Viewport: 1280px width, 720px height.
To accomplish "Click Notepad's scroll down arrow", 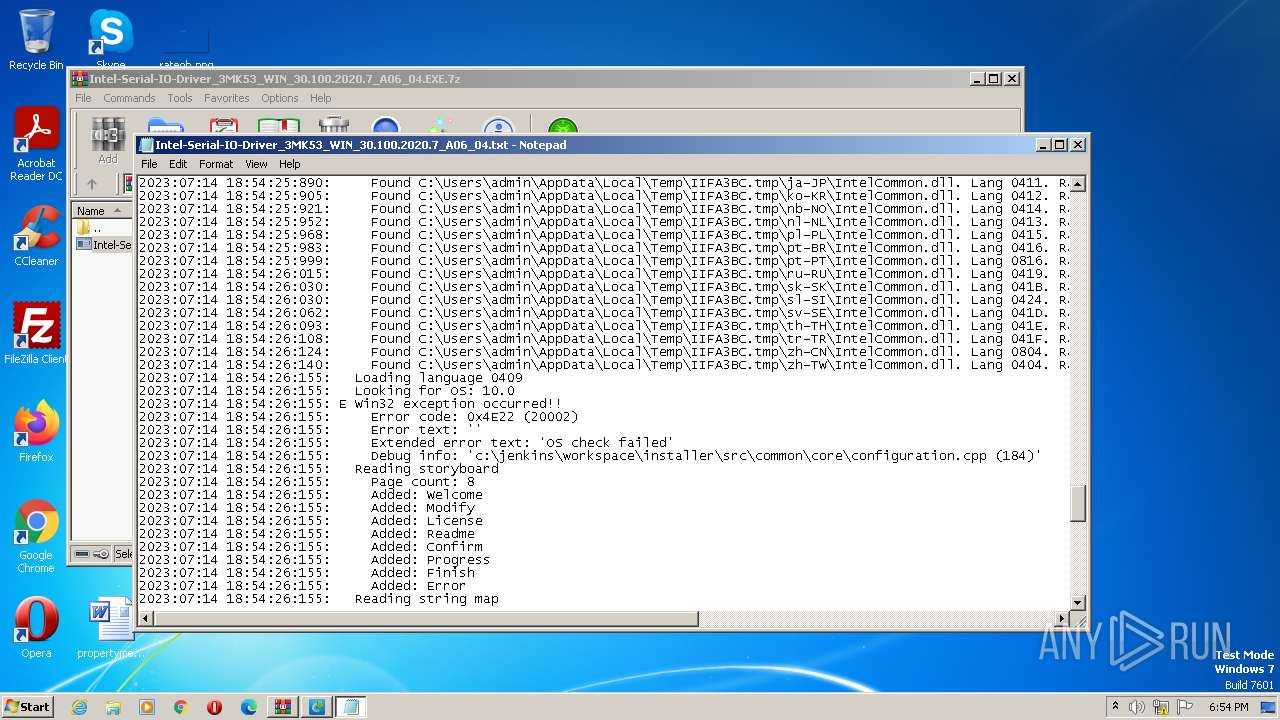I will point(1077,602).
